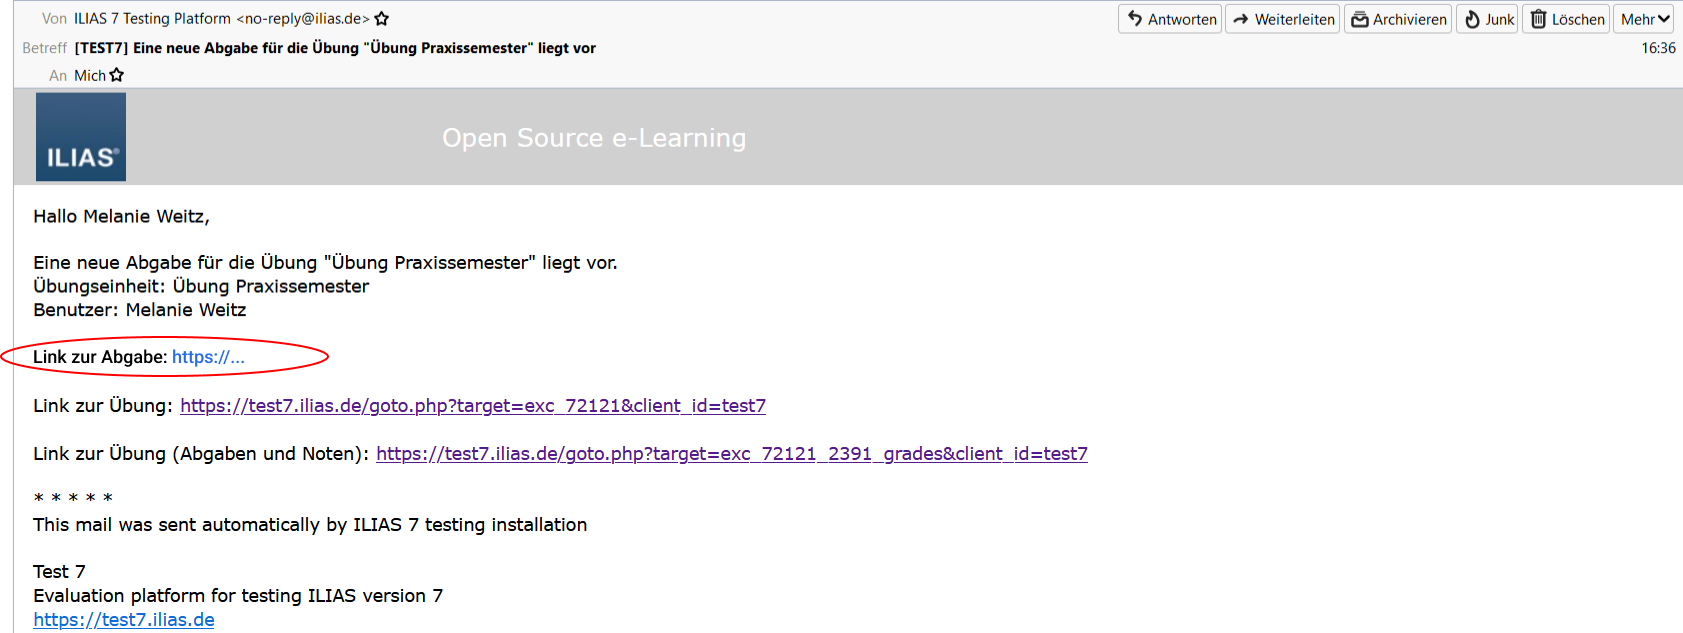Viewport: 1683px width, 633px height.
Task: Mark the message as Junk
Action: tap(1488, 19)
